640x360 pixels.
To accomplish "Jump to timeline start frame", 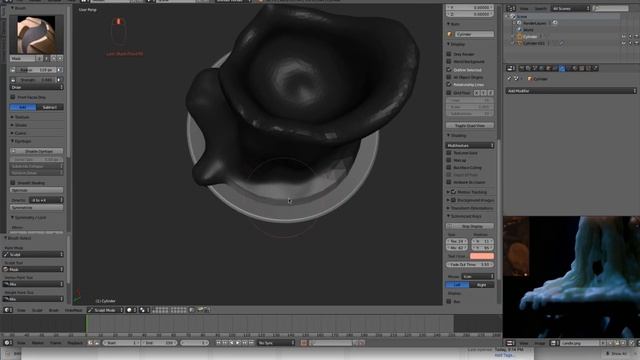I will click(x=218, y=343).
